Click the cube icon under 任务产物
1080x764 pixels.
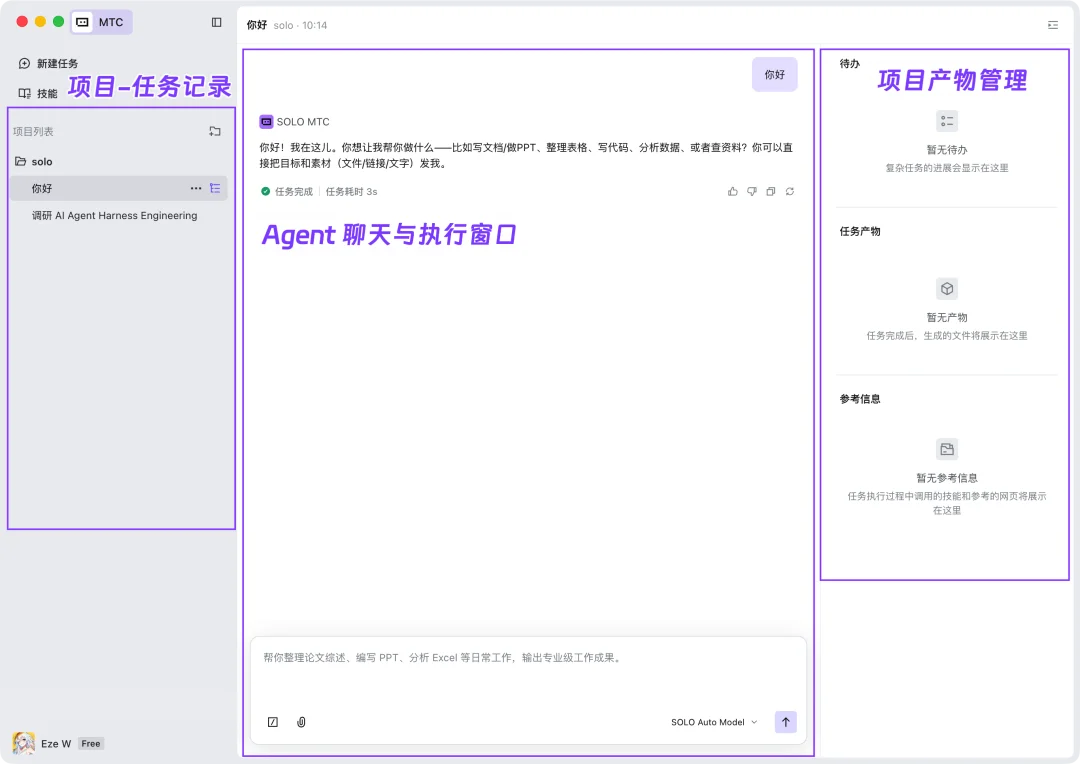(947, 288)
